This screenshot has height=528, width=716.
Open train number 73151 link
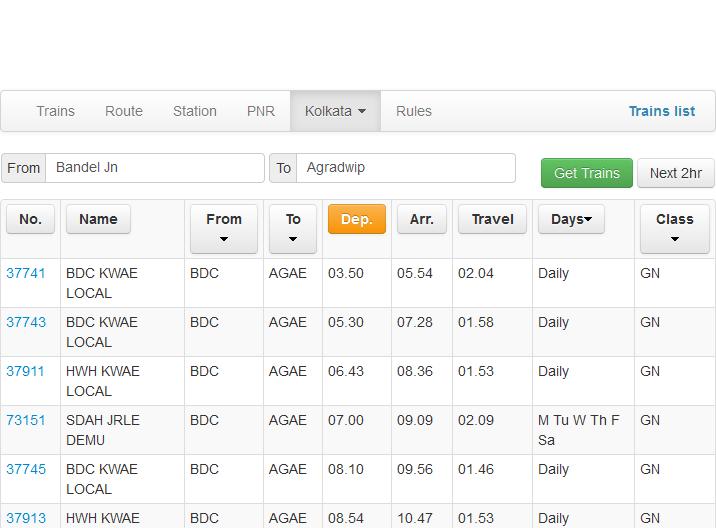pos(26,420)
